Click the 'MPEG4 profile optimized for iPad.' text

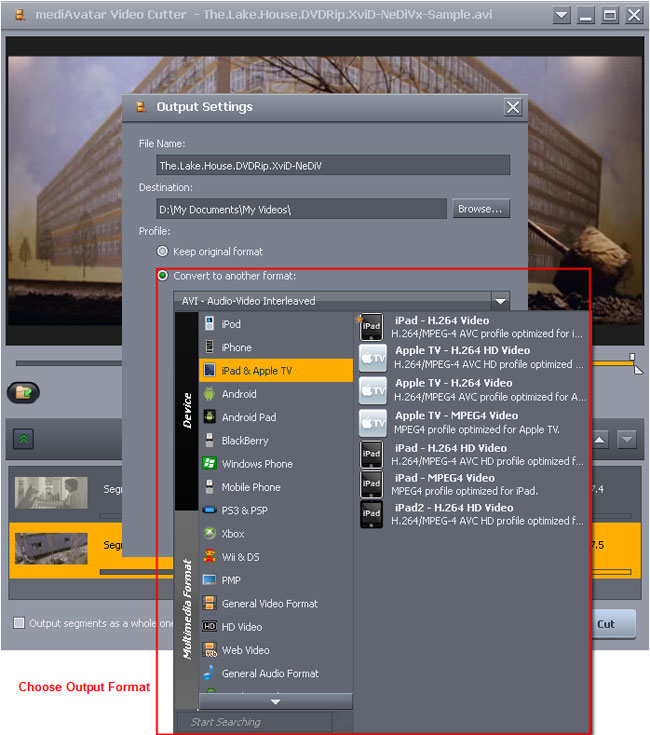pyautogui.click(x=464, y=491)
